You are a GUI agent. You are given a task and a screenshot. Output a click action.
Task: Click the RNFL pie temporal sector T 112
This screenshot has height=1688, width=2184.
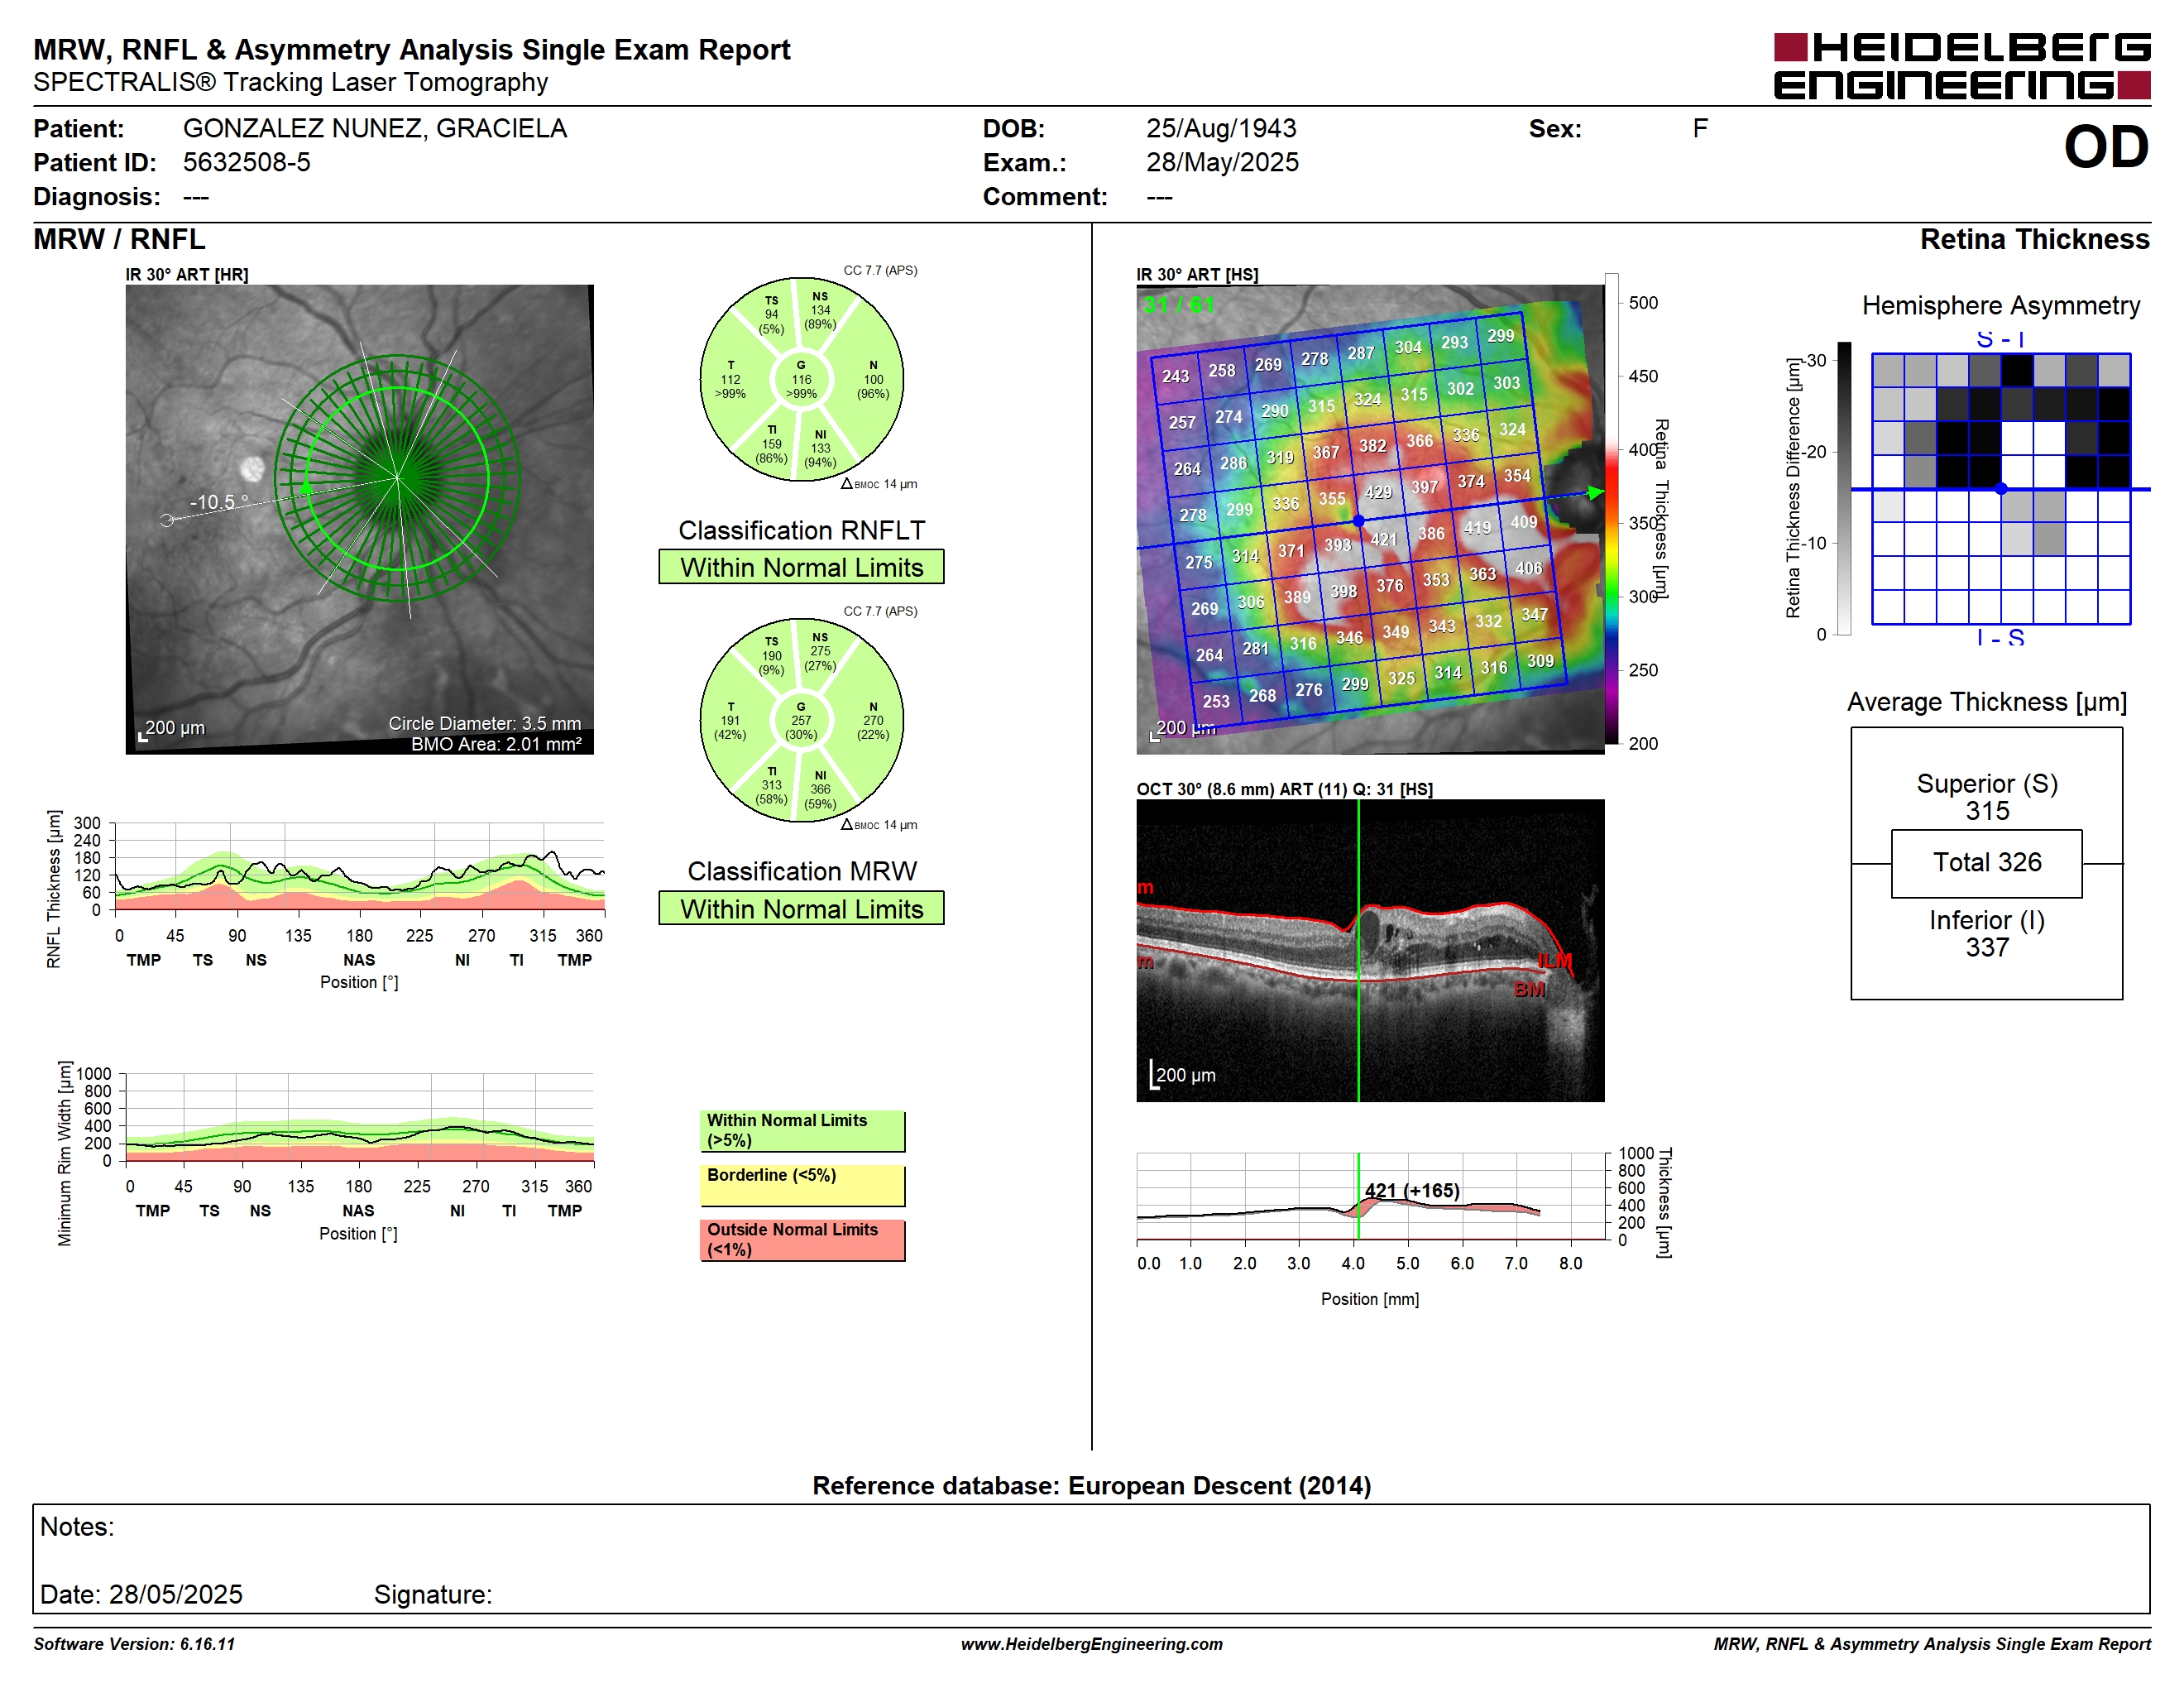tap(730, 379)
